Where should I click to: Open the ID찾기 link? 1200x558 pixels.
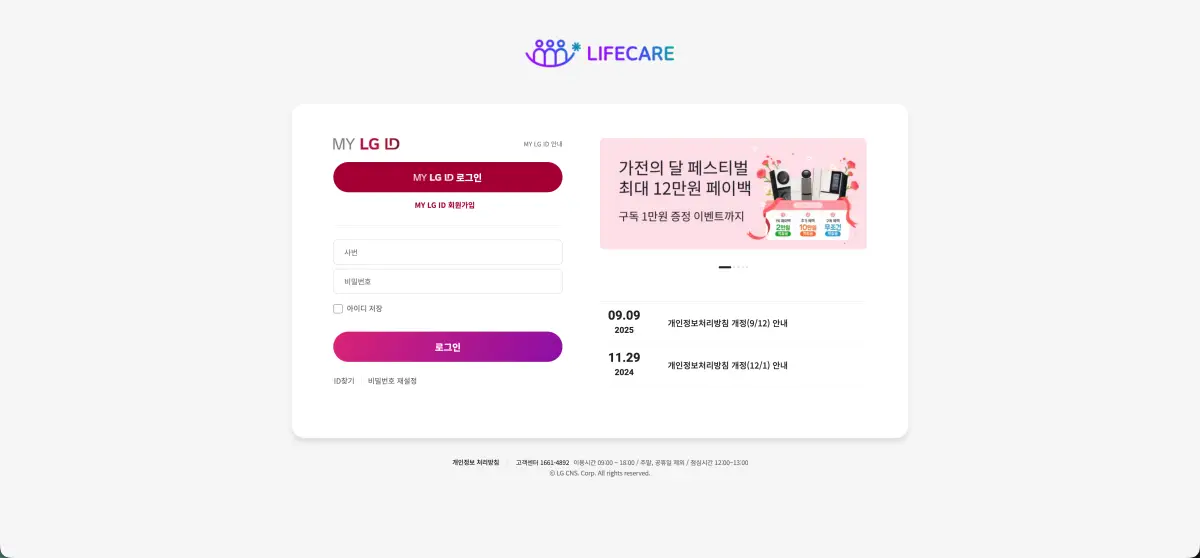tap(344, 381)
